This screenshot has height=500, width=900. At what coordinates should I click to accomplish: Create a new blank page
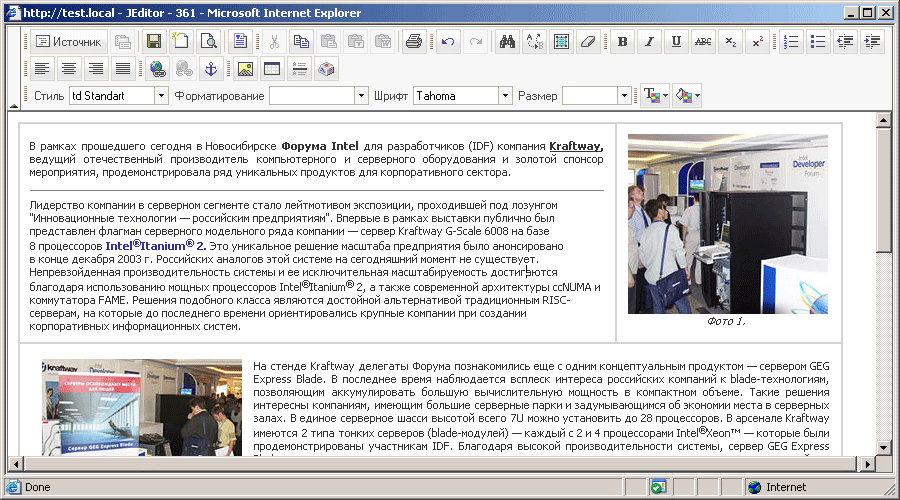click(181, 41)
